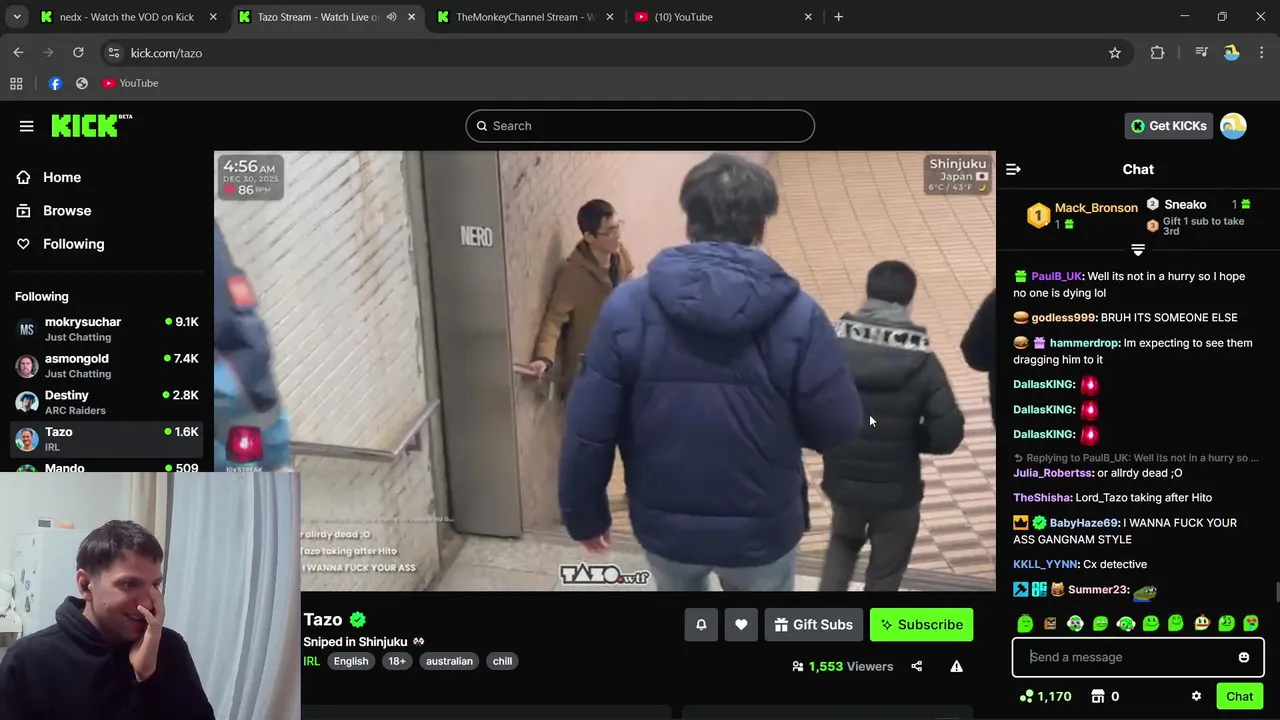The width and height of the screenshot is (1280, 720).
Task: Select the australian tag
Action: 449,661
